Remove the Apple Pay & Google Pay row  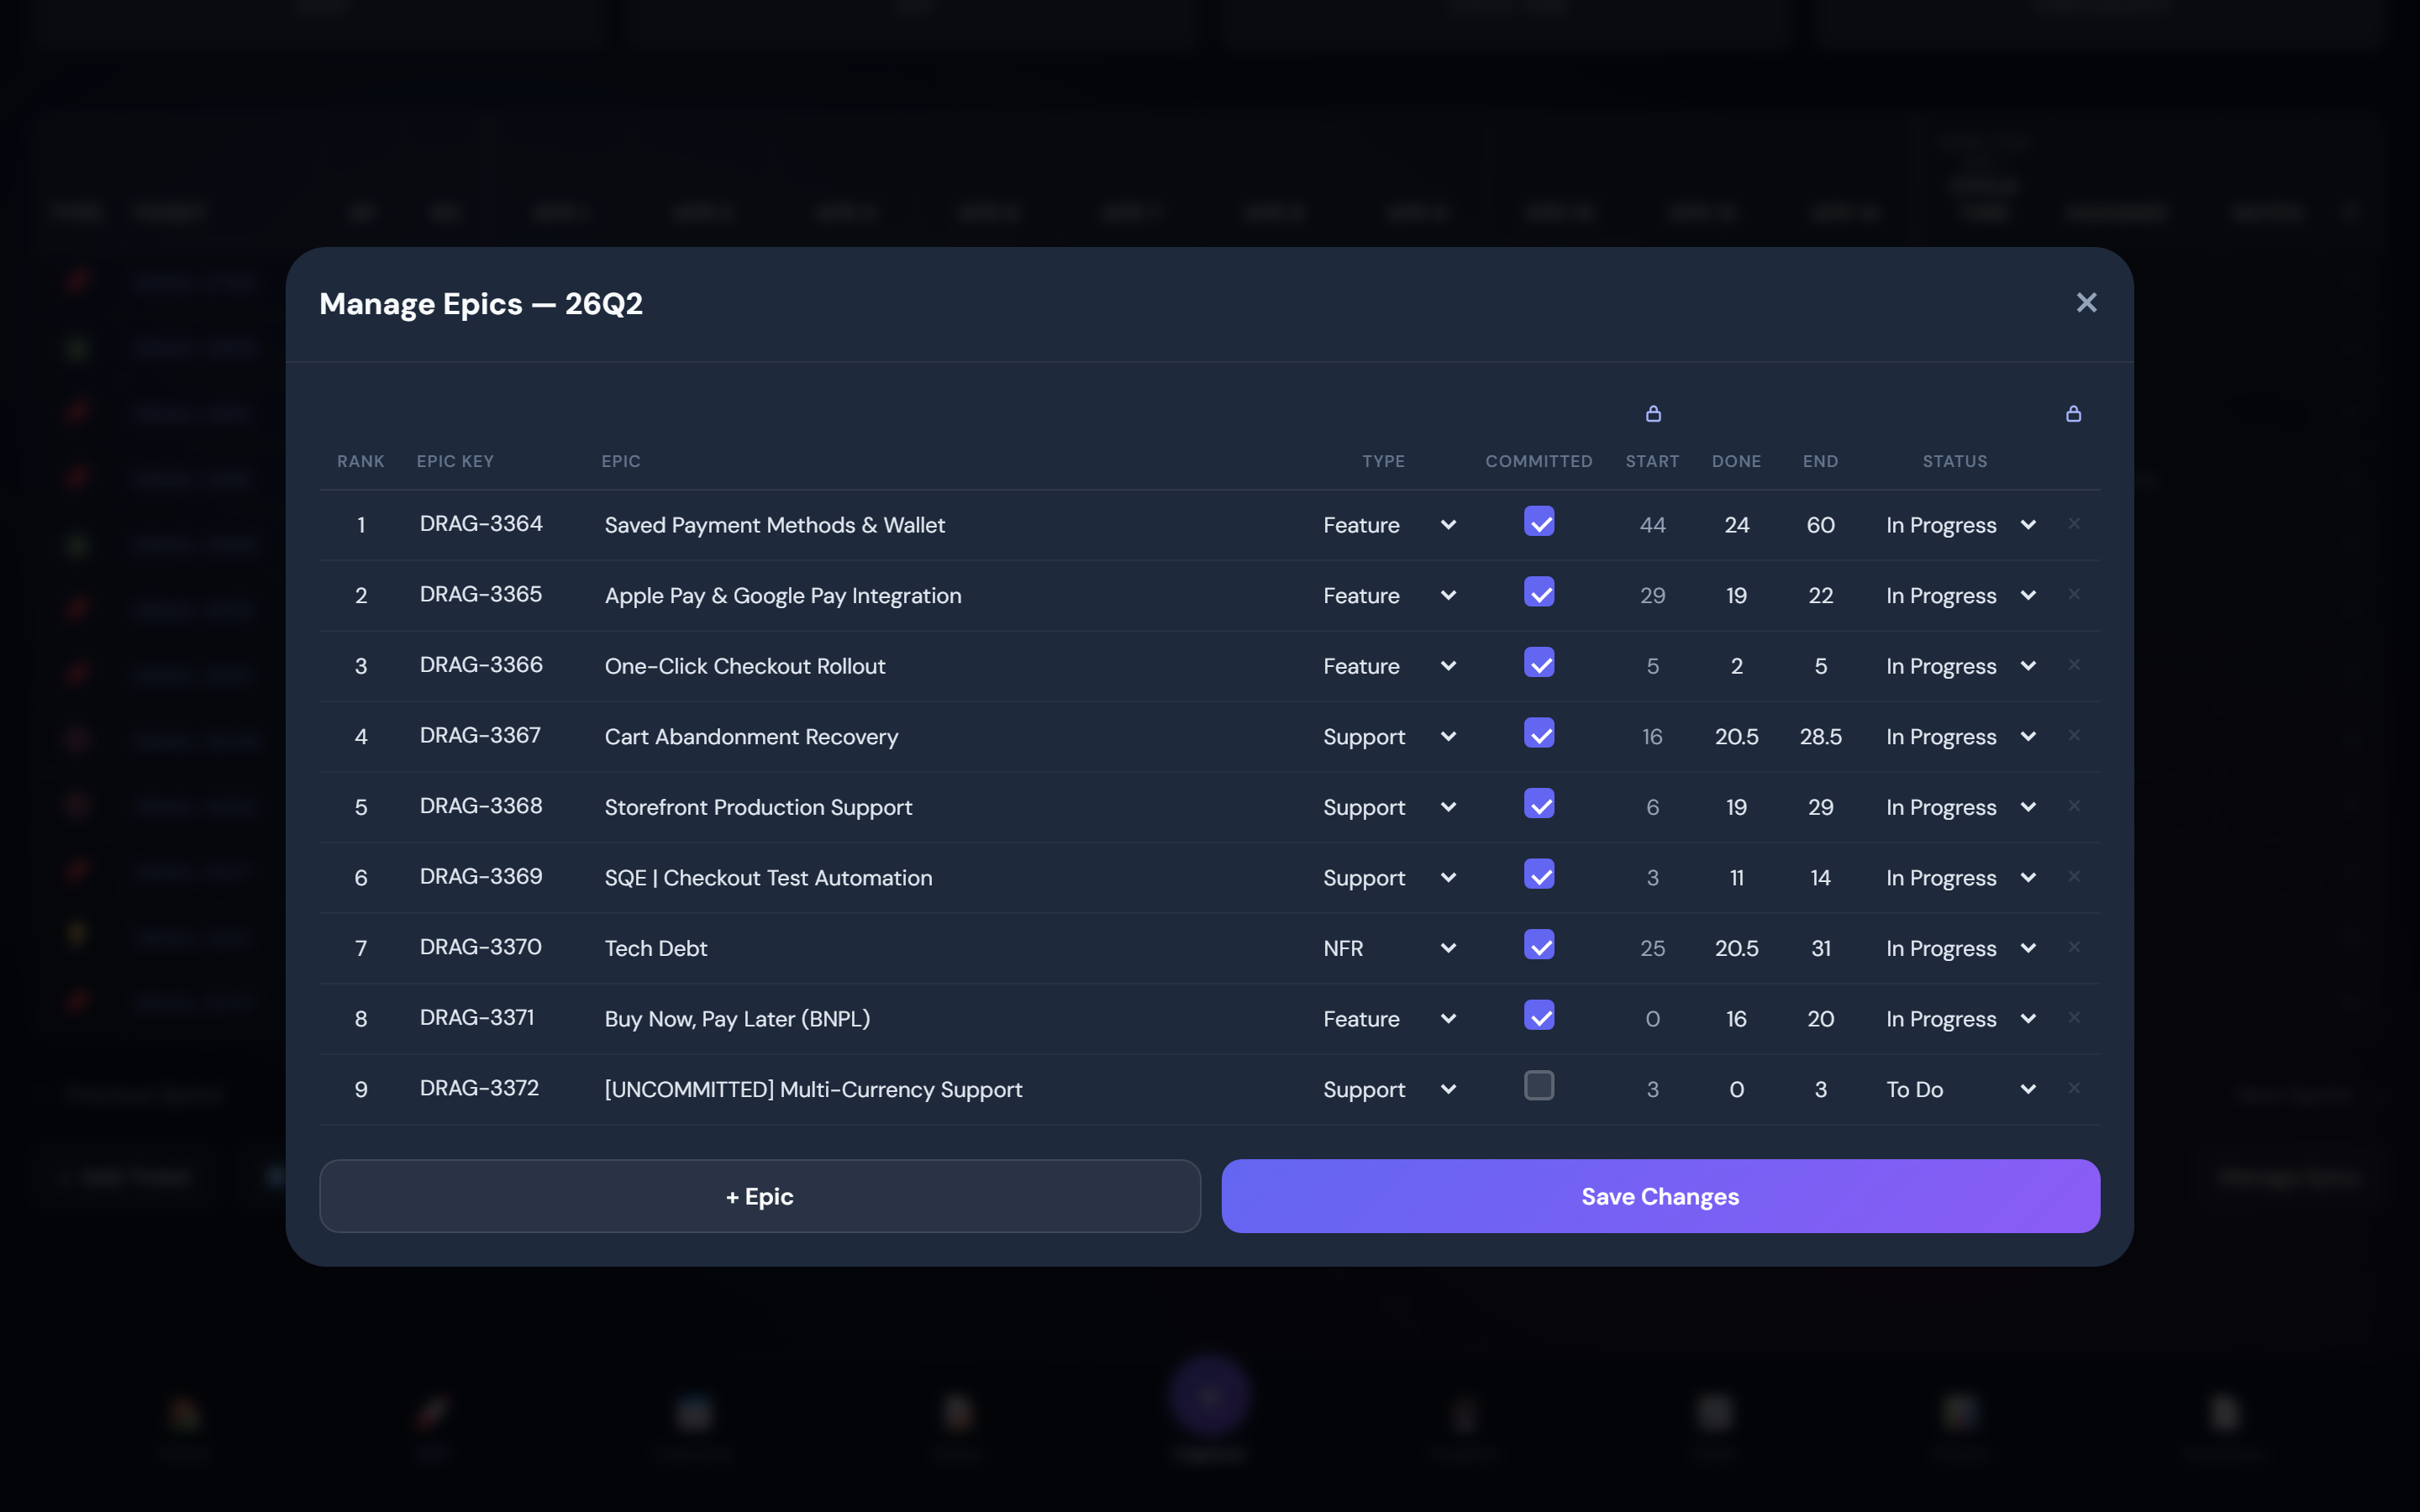(x=2074, y=594)
